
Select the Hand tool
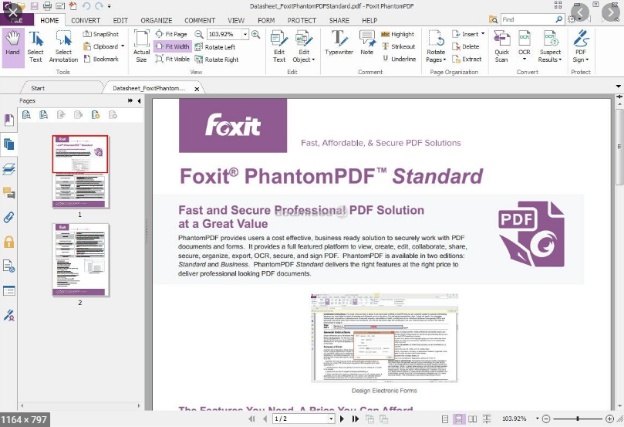pos(13,46)
